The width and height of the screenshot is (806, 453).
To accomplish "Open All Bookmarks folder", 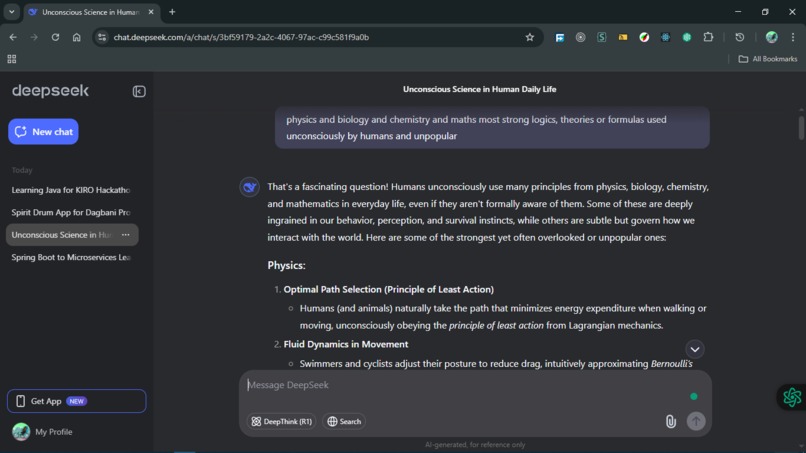I will (768, 59).
